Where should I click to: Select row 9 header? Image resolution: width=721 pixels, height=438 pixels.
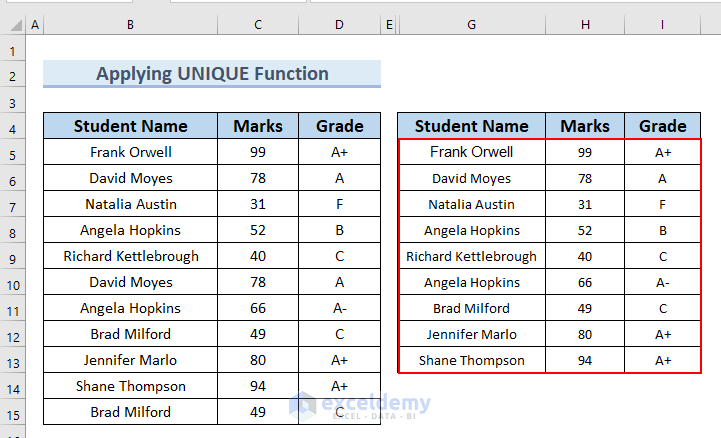[x=13, y=257]
